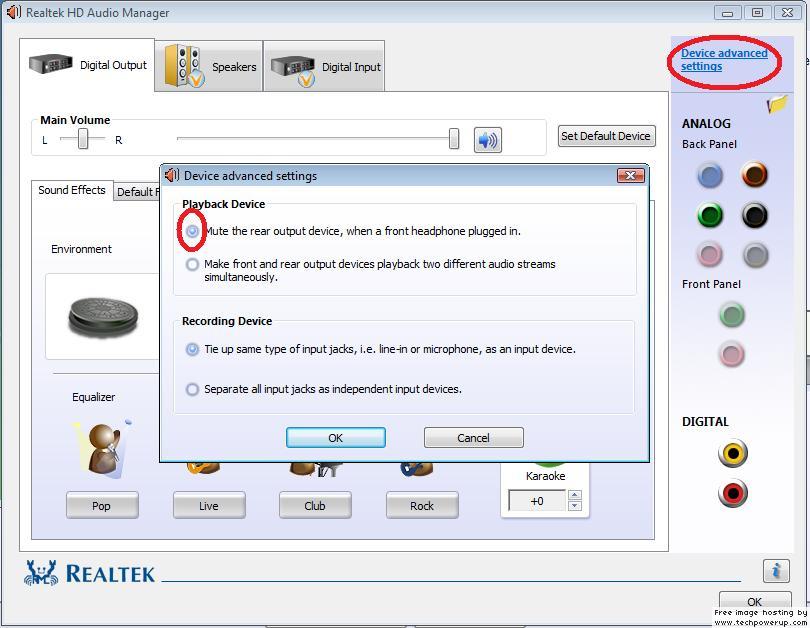Click the pink back panel jack
810x628 pixels.
click(x=710, y=255)
